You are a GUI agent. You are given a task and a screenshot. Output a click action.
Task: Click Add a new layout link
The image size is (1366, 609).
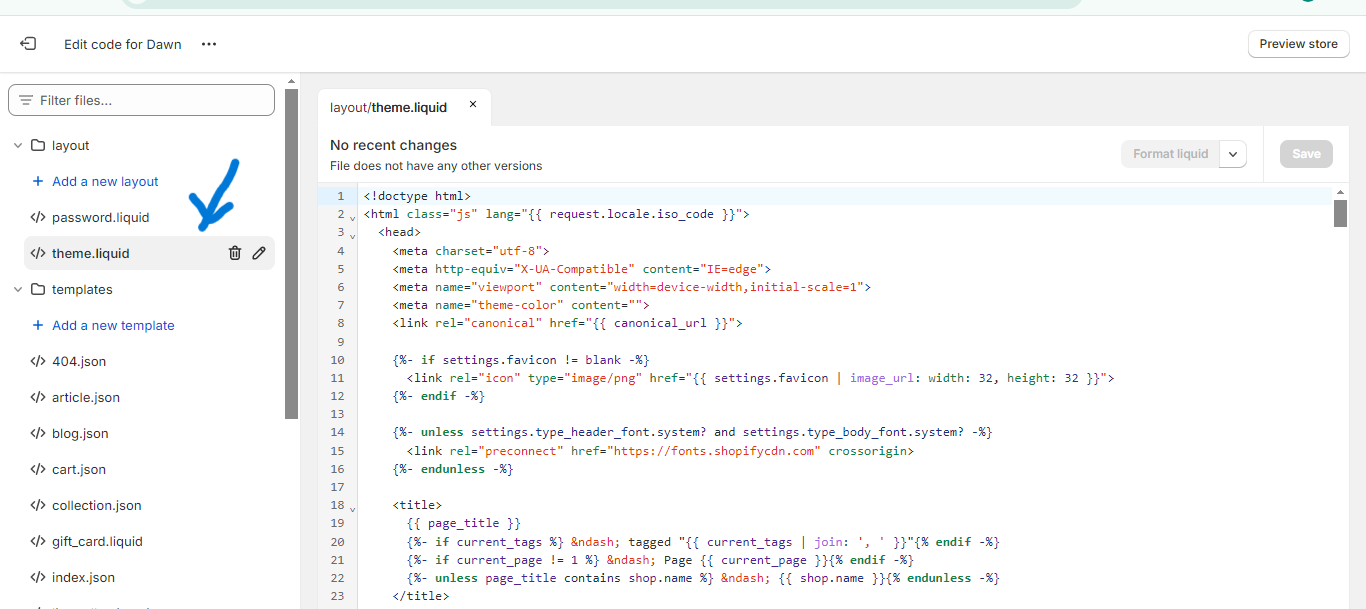(105, 181)
